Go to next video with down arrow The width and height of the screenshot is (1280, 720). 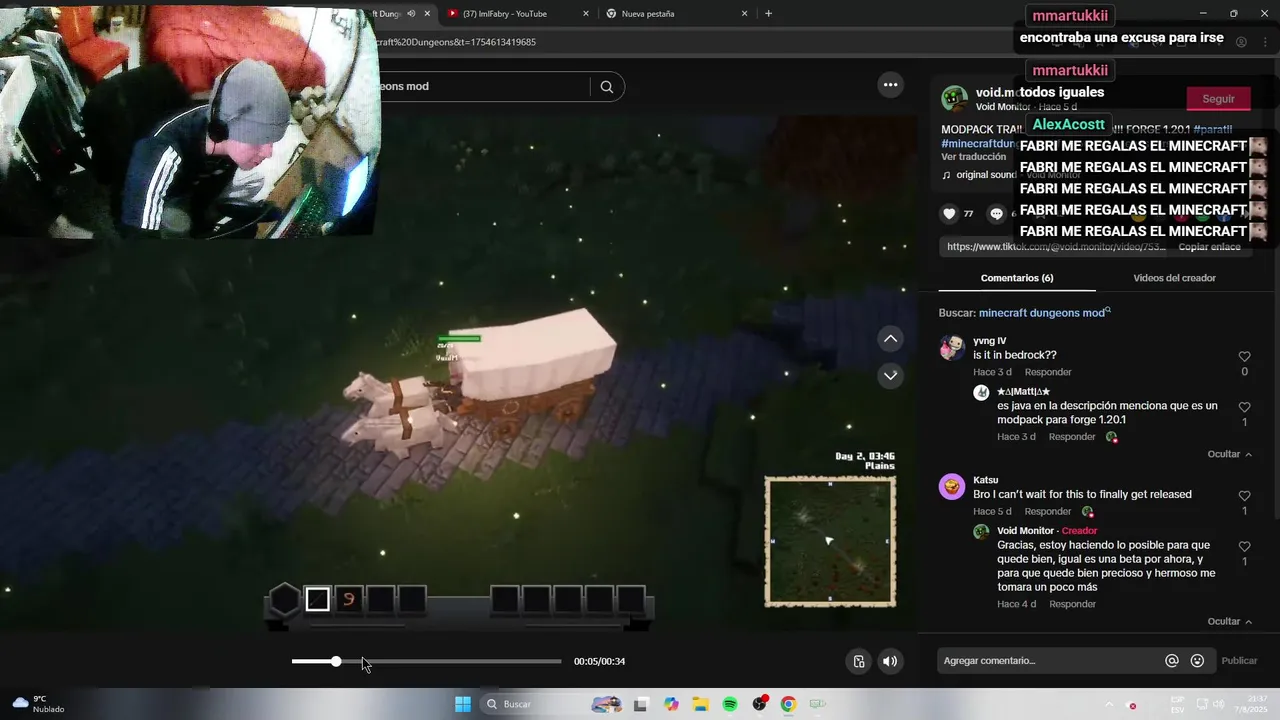890,375
